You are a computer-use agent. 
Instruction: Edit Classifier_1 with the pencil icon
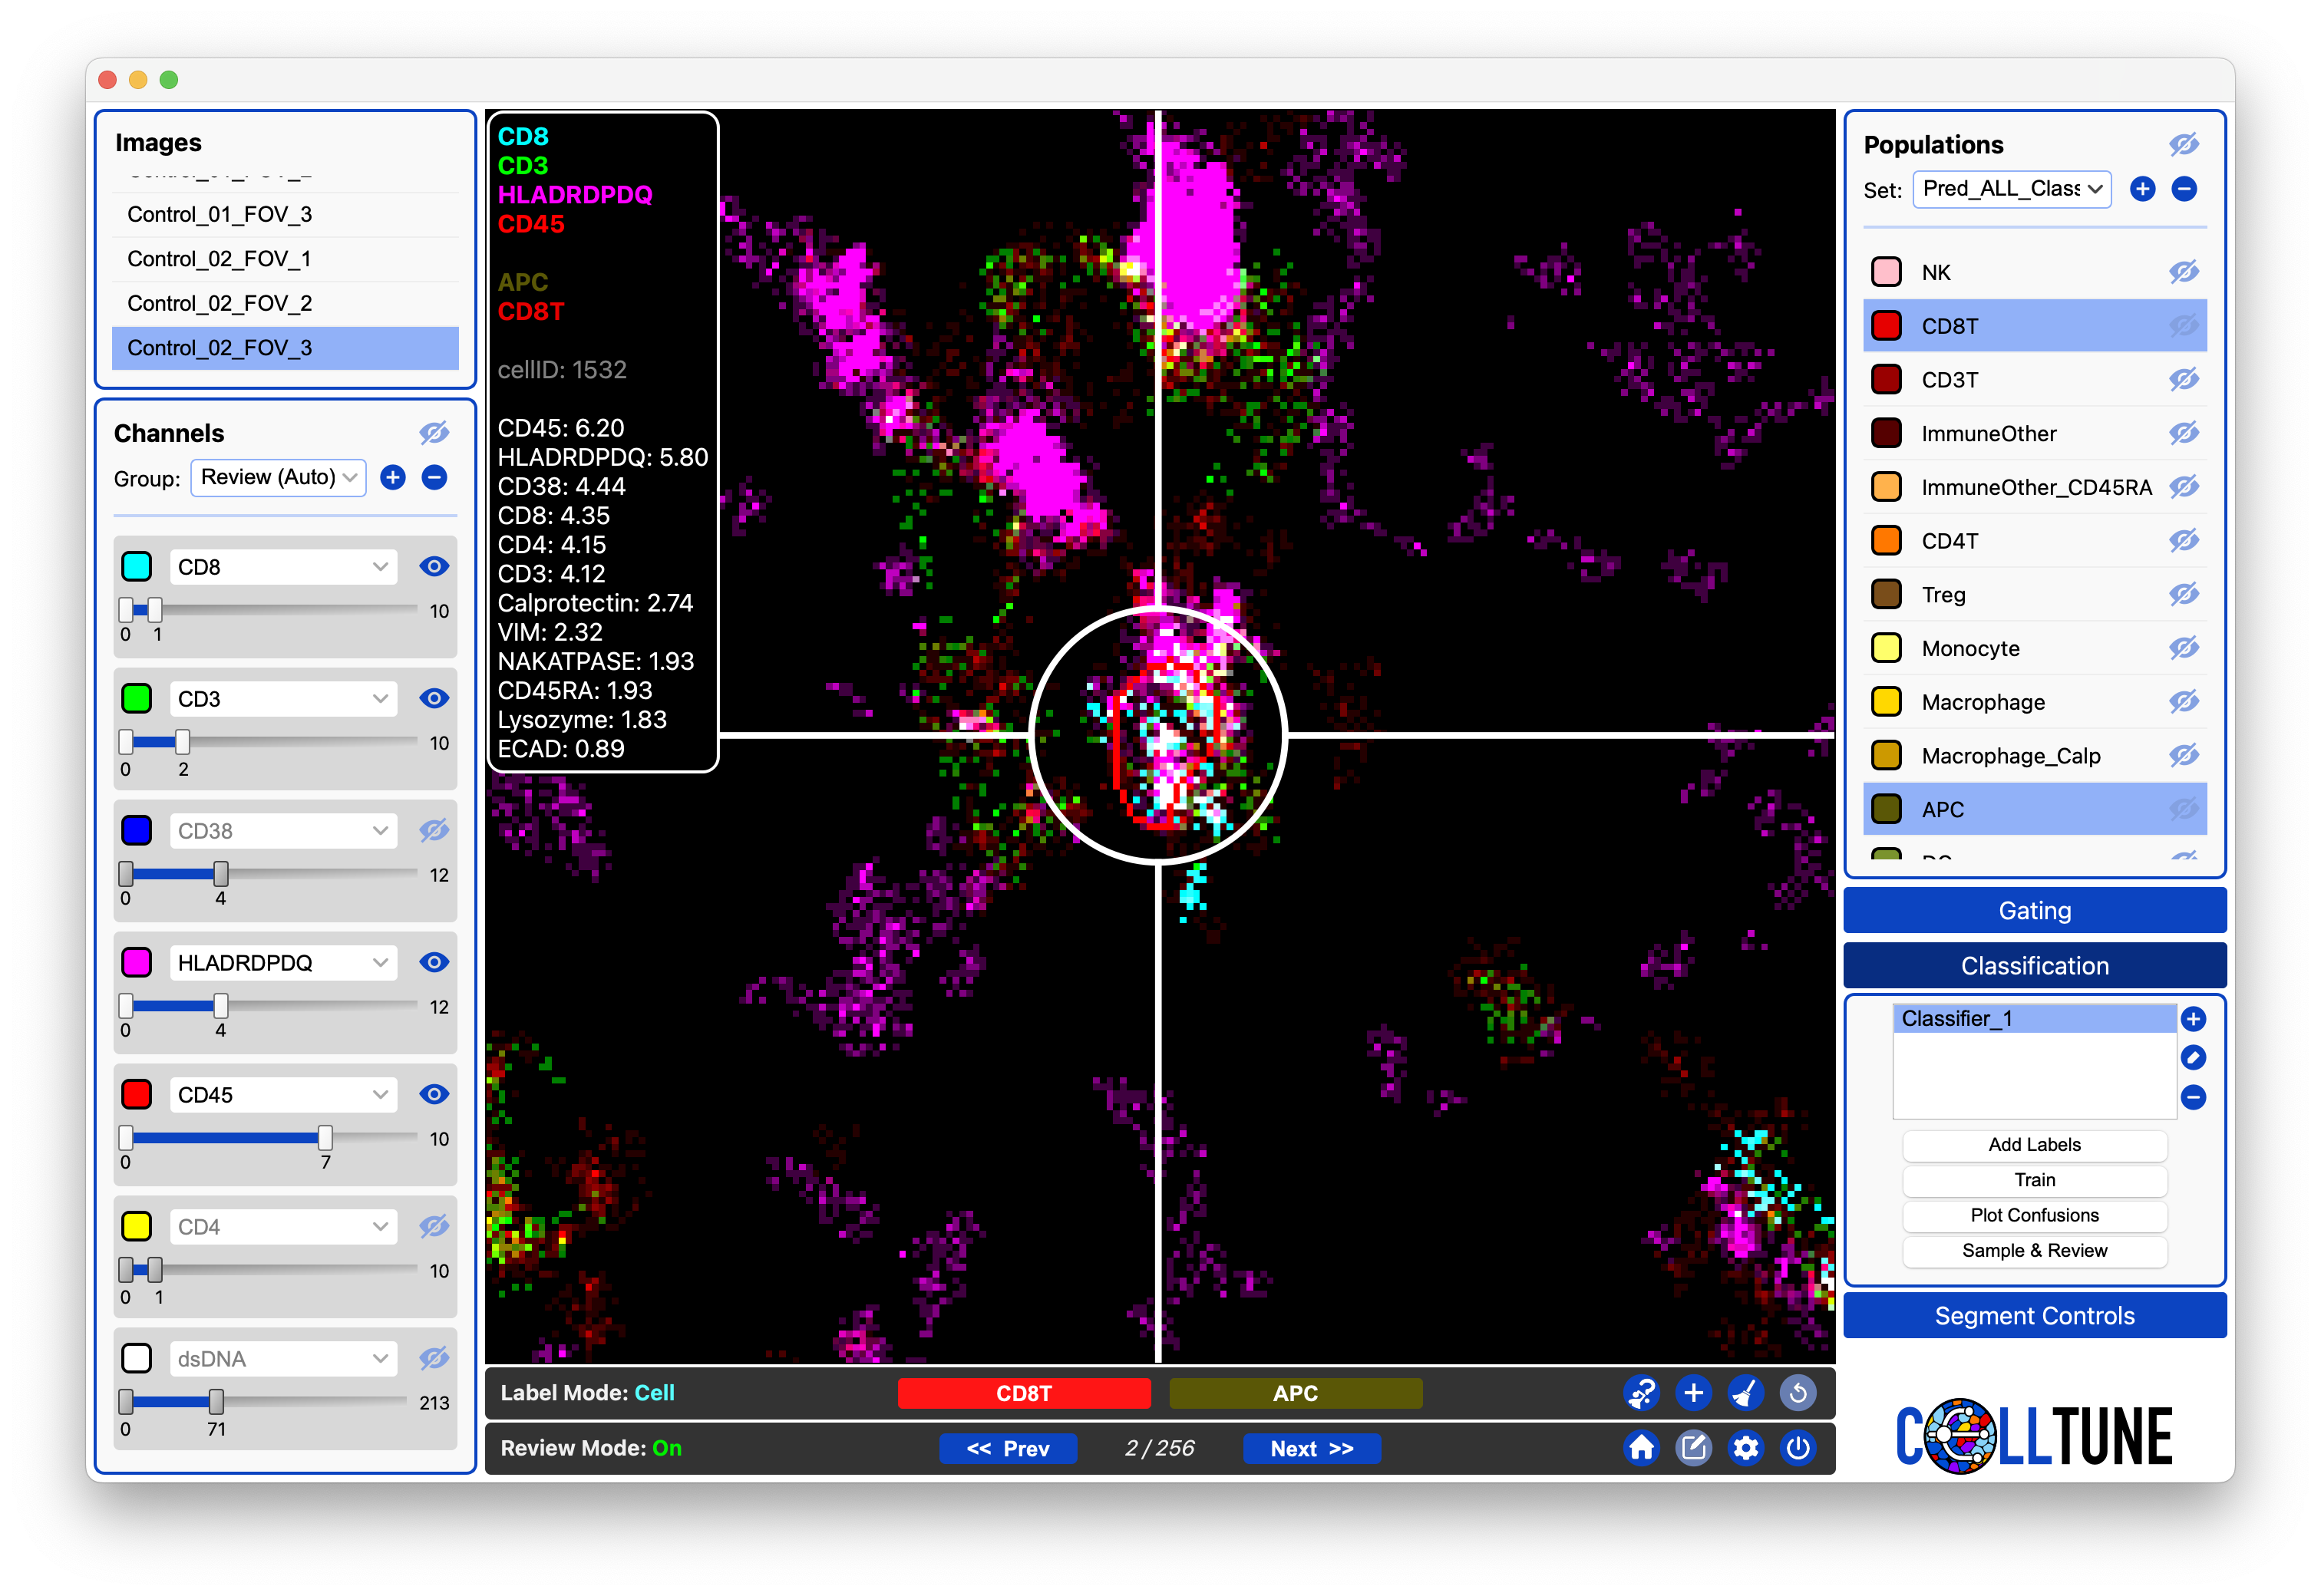2193,1057
